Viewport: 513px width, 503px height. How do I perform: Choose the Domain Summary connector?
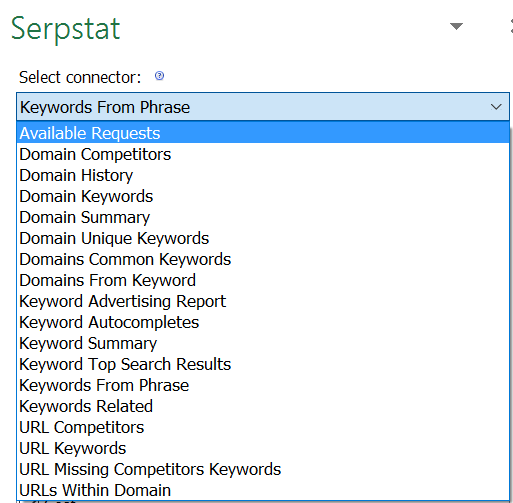(263, 217)
